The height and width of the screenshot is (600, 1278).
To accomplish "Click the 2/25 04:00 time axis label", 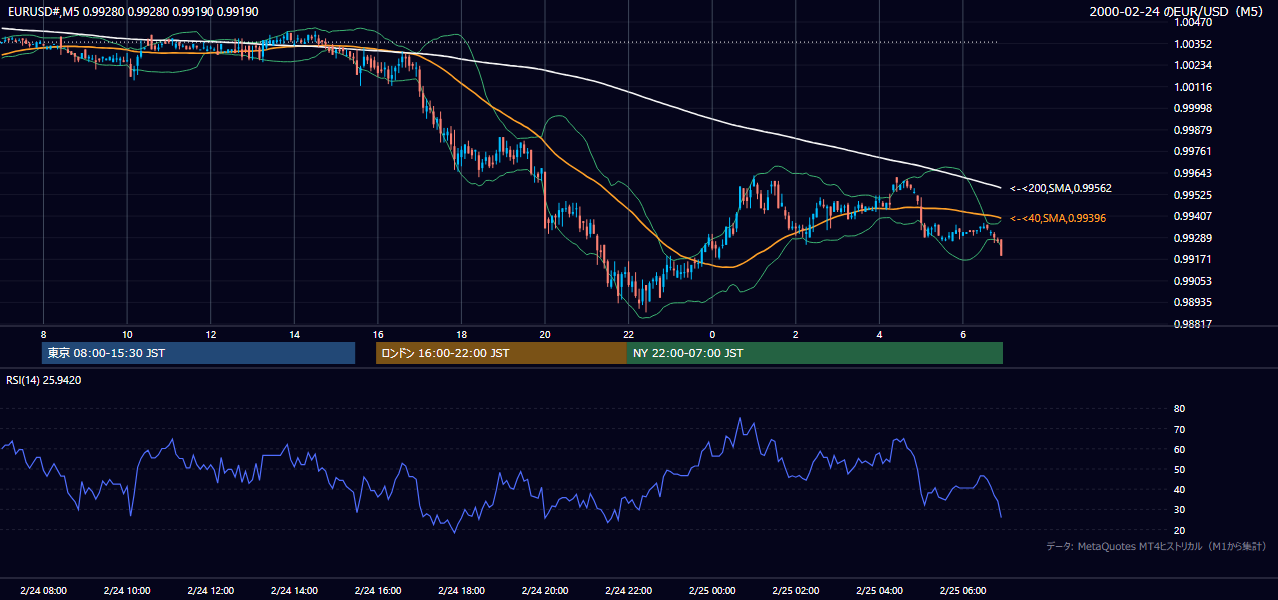I will 879,590.
